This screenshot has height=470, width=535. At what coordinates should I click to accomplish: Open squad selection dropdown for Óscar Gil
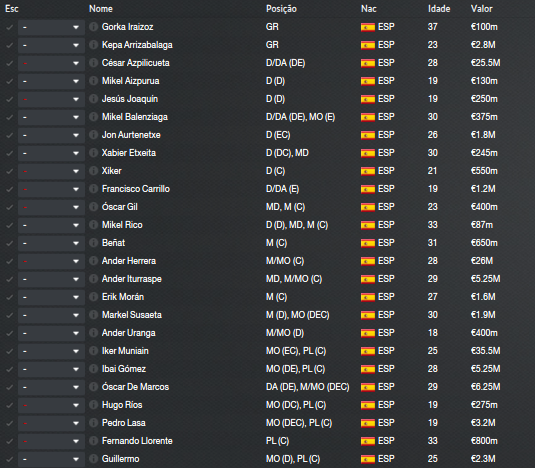point(51,207)
